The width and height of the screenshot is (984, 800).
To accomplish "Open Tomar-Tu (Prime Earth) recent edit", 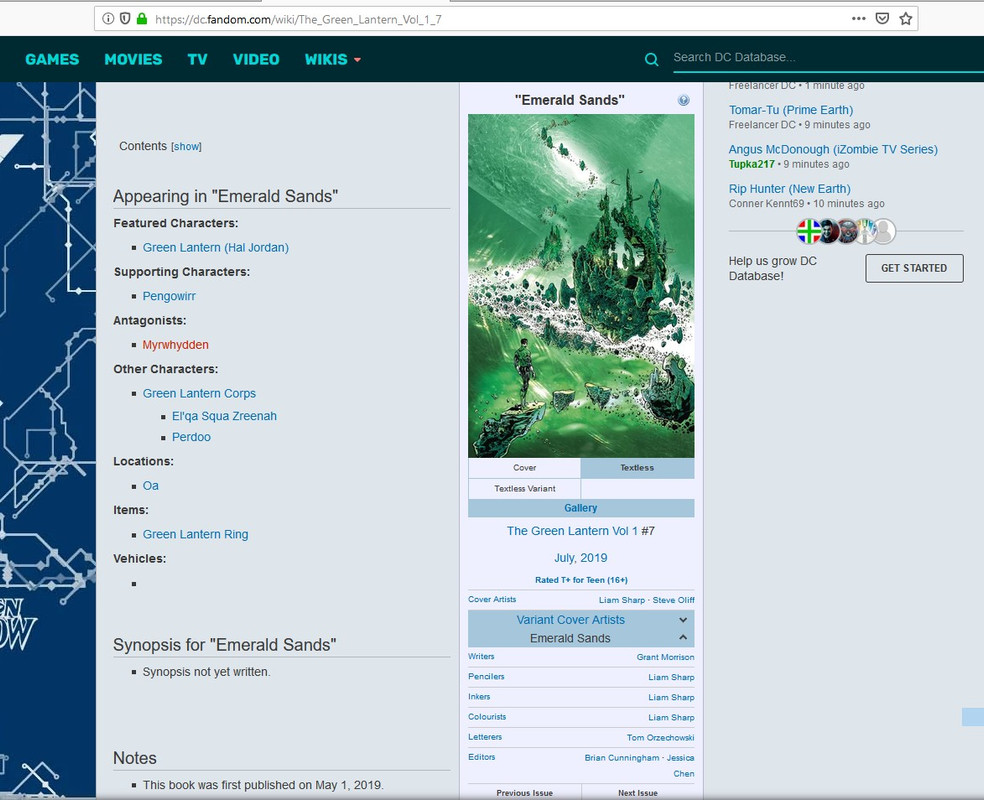I will click(x=791, y=110).
